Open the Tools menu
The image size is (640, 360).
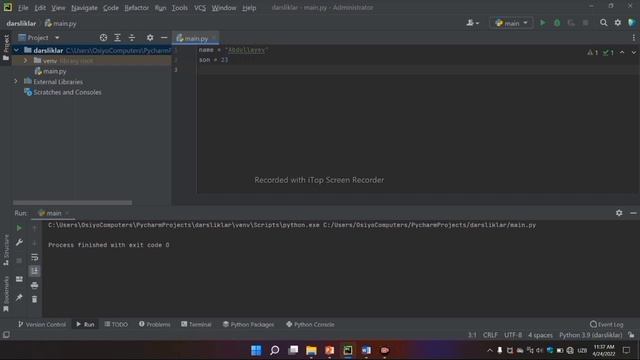[x=179, y=7]
